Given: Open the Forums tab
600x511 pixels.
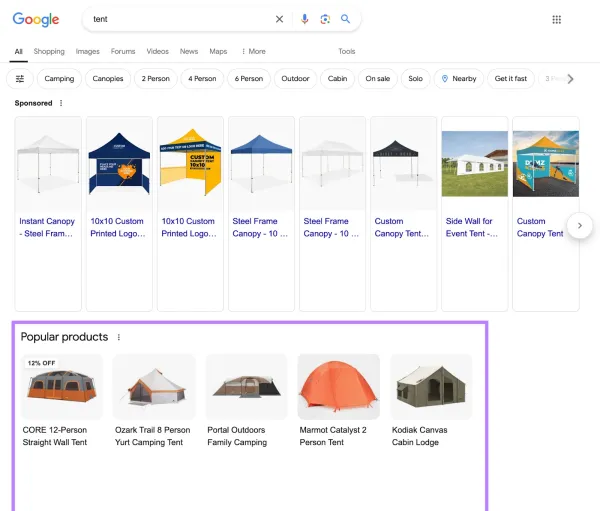Looking at the screenshot, I should tap(123, 51).
